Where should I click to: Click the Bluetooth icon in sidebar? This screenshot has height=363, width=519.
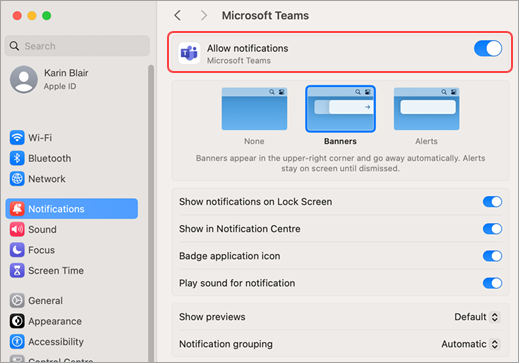pos(17,158)
